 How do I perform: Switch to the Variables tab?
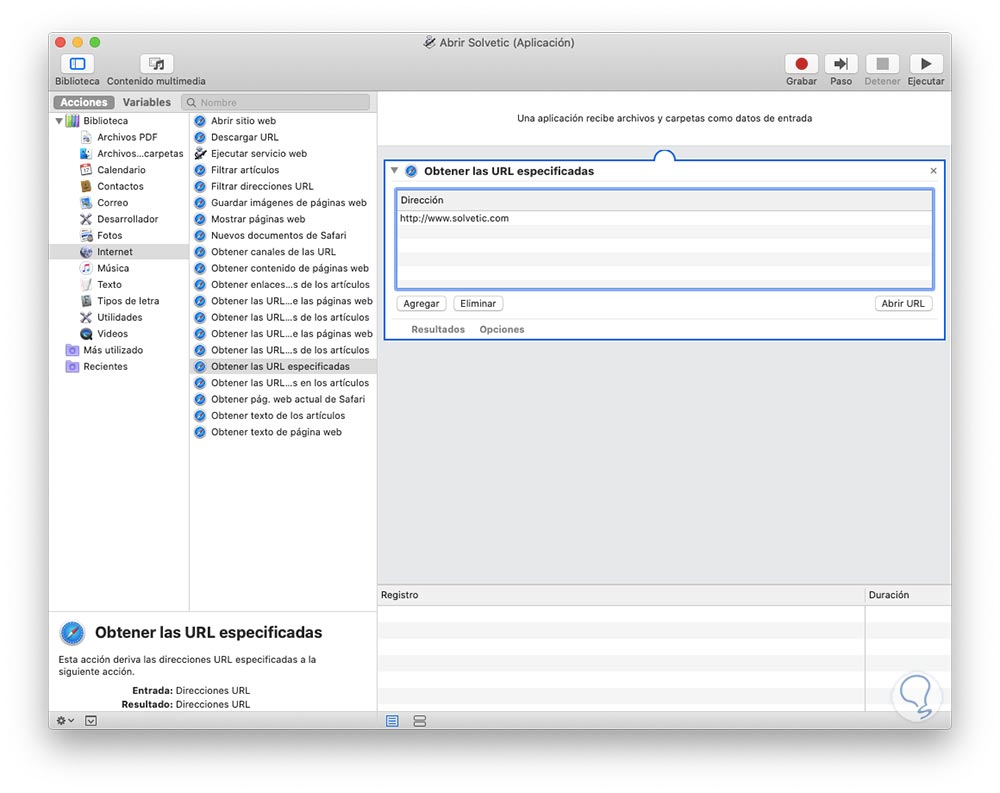147,102
